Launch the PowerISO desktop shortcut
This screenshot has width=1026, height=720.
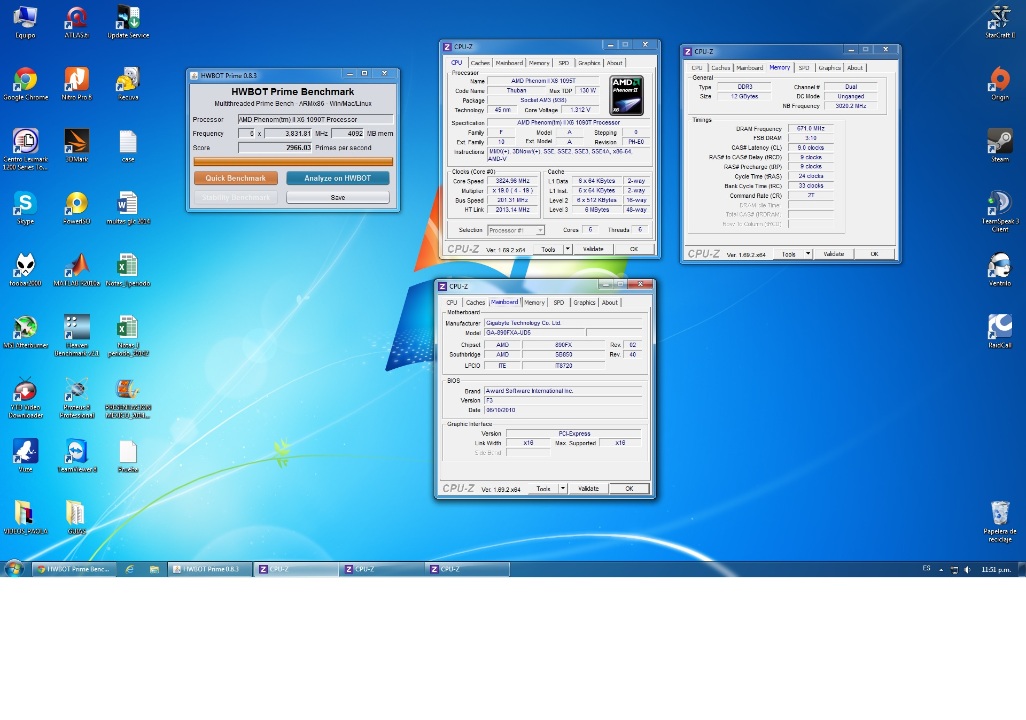point(77,207)
